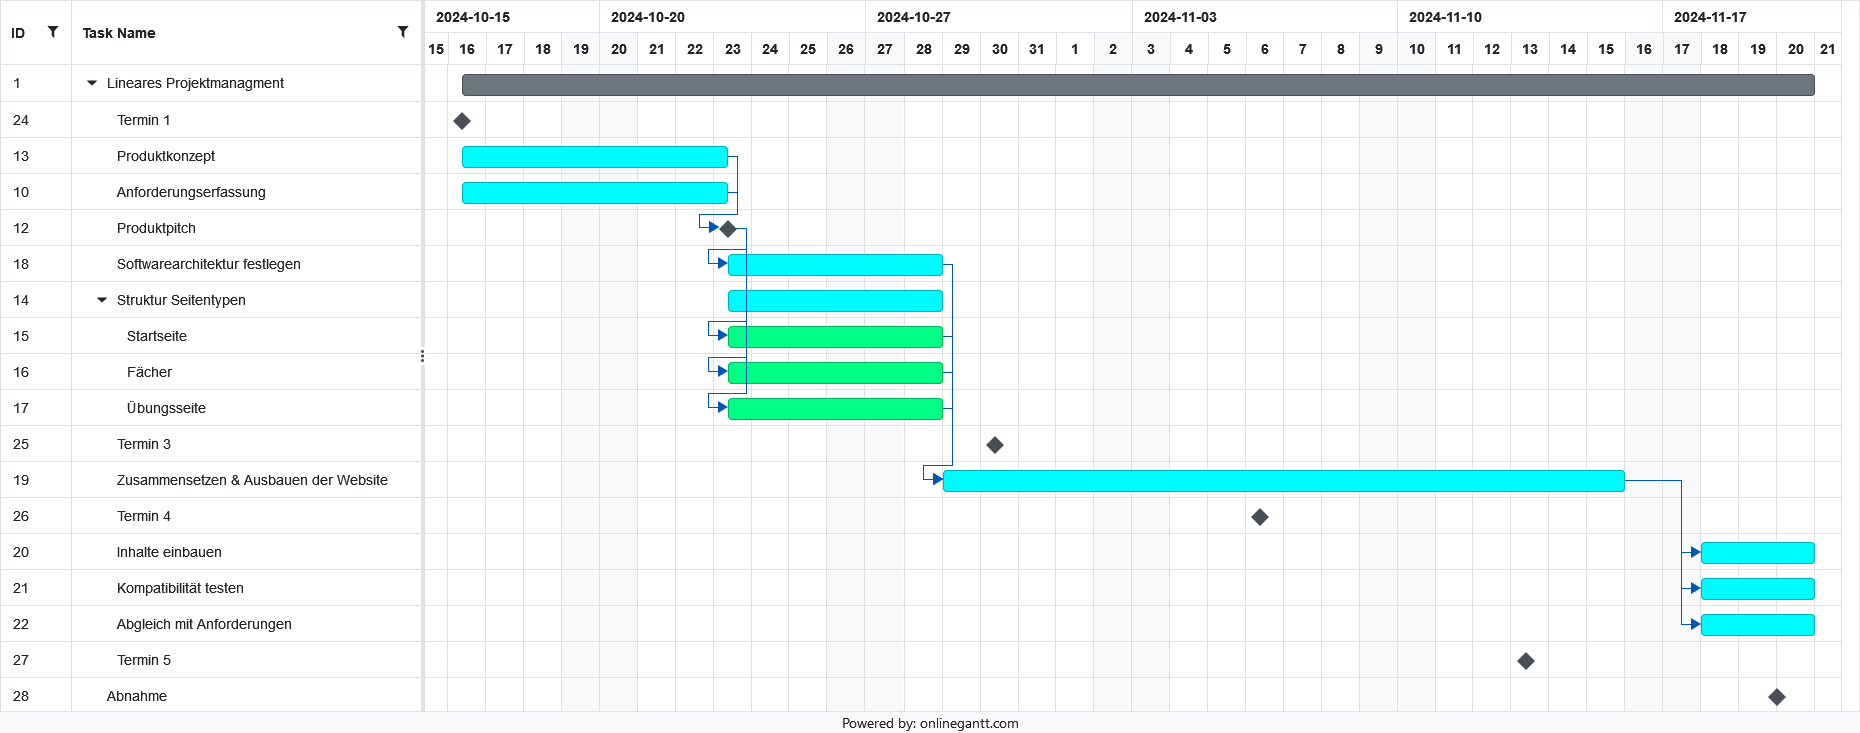
Task: Click the grid-chart splitter handle
Action: 423,356
